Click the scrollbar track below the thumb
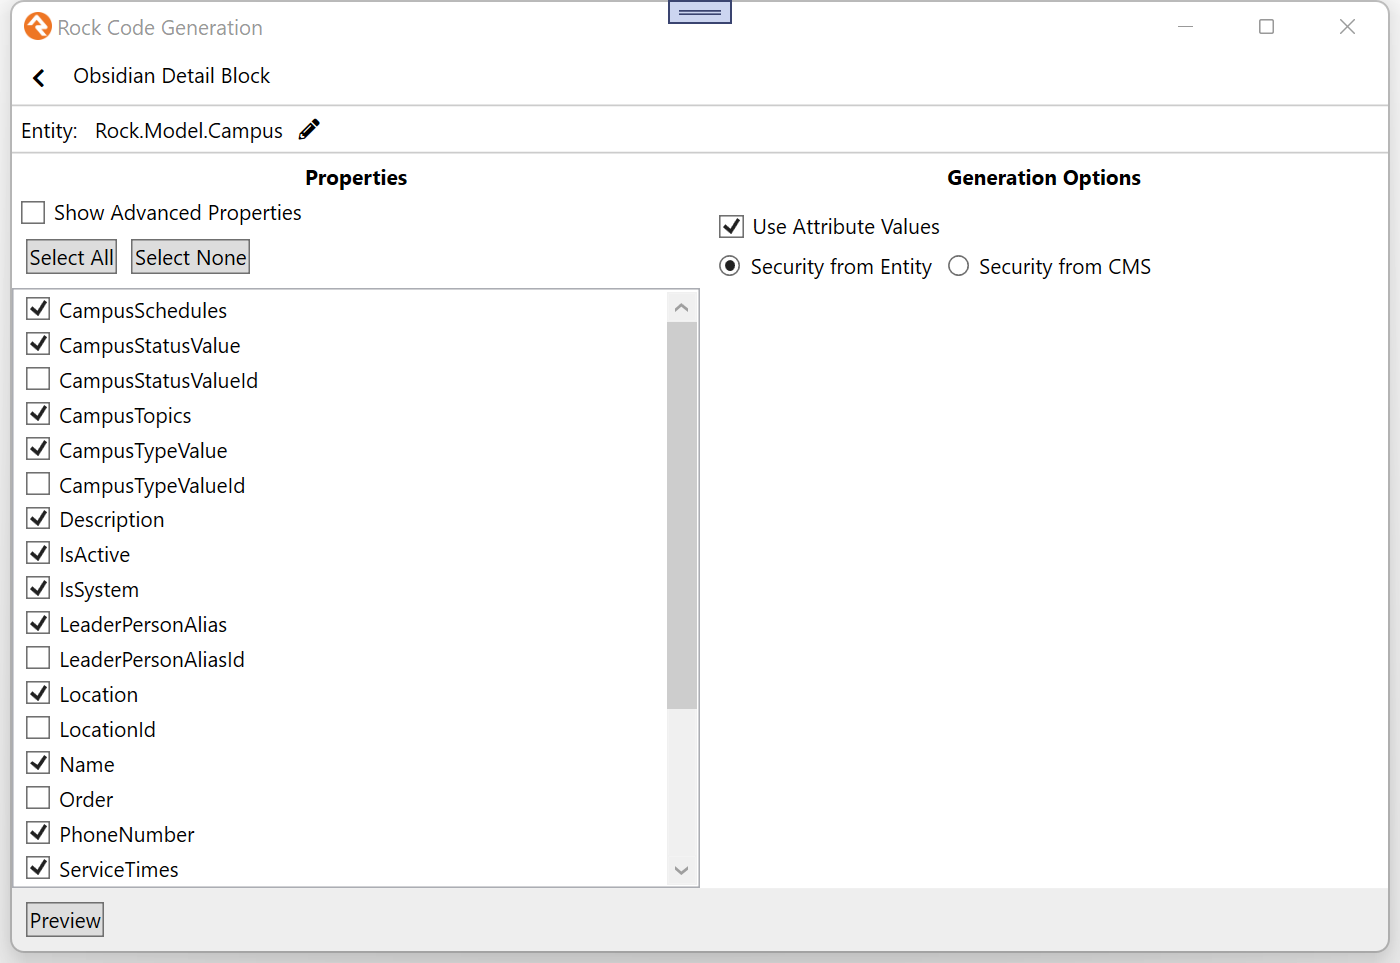Image resolution: width=1400 pixels, height=963 pixels. tap(682, 783)
